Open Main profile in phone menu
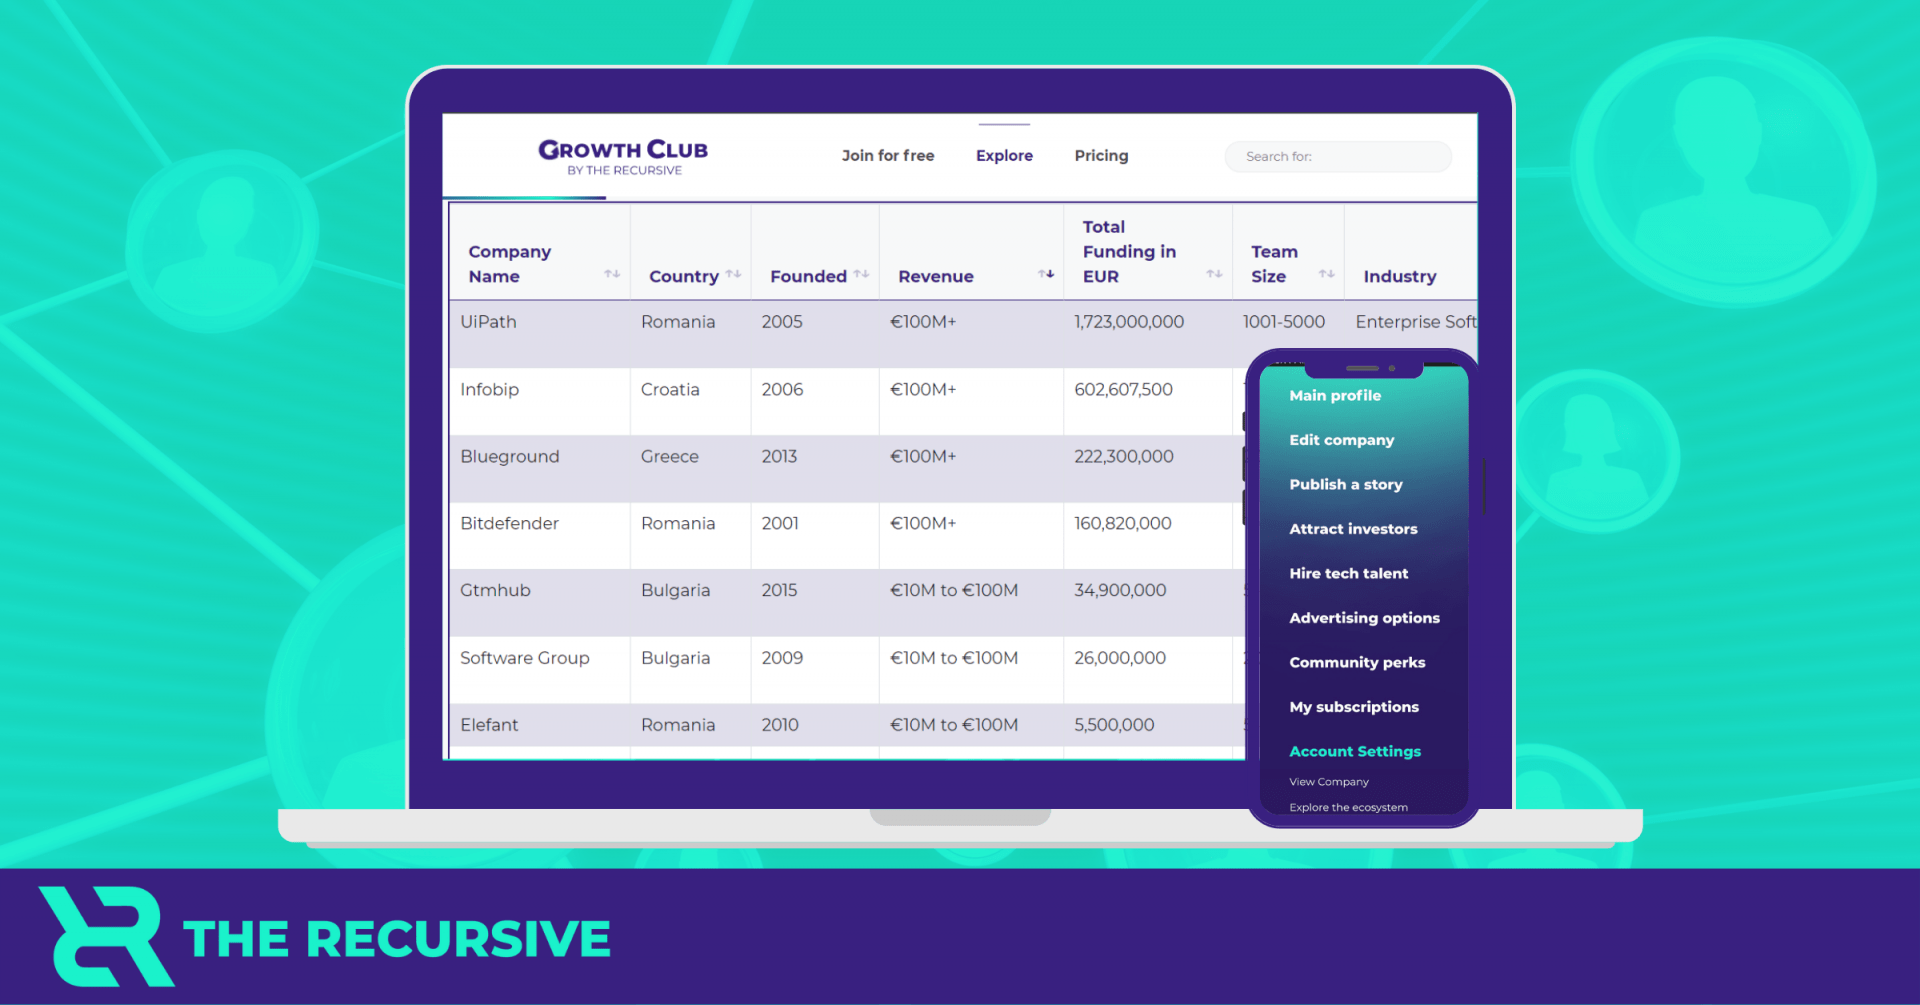The width and height of the screenshot is (1920, 1005). pyautogui.click(x=1335, y=395)
